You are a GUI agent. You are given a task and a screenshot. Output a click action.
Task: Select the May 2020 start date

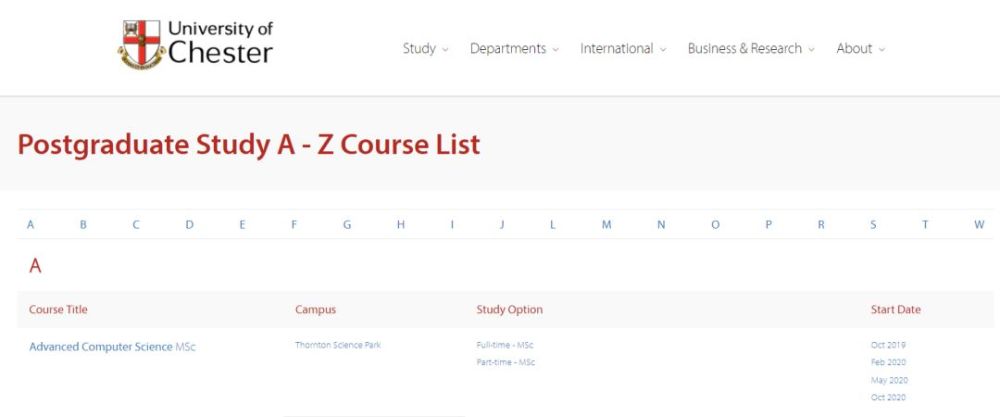click(x=888, y=380)
